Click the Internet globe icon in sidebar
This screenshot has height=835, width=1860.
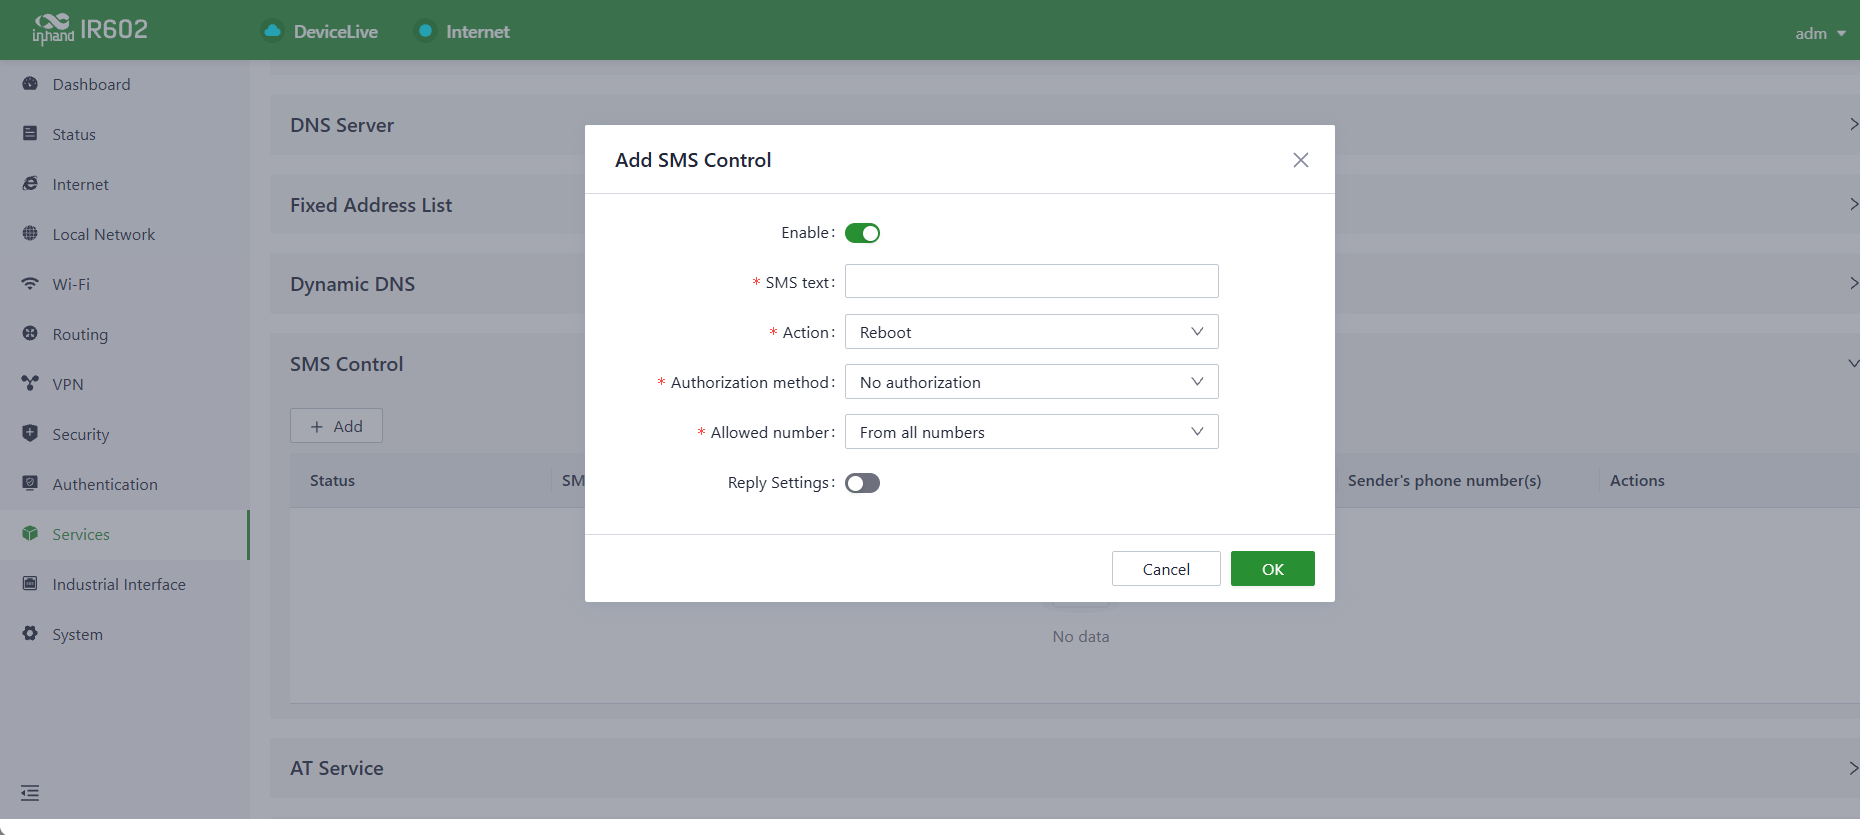(30, 184)
